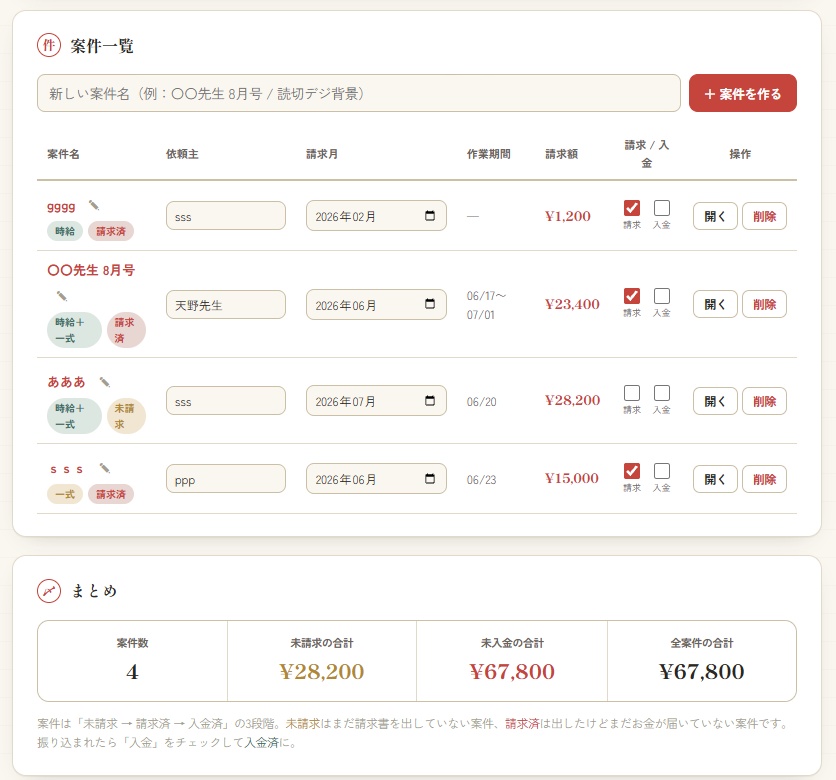836x780 pixels.
Task: Click the ｓｓｓ case name
Action: coord(66,469)
